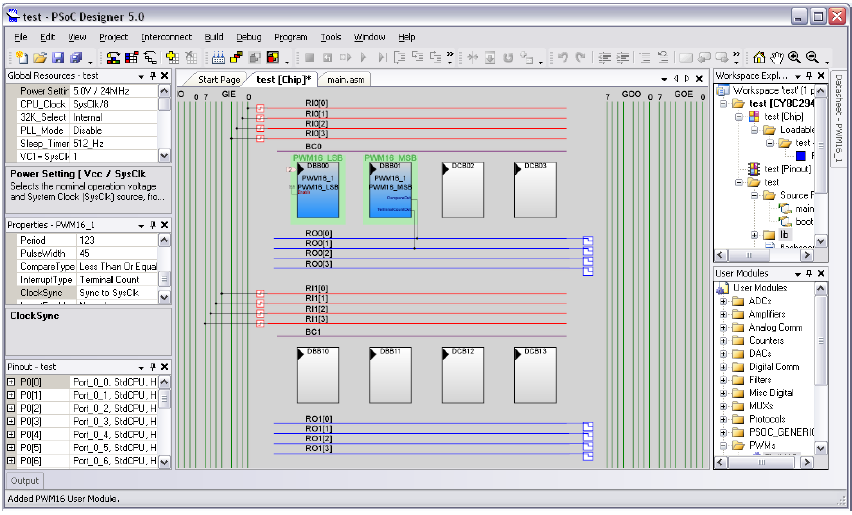Screen dimensions: 852x515
Task: Open the Build menu
Action: pyautogui.click(x=214, y=37)
